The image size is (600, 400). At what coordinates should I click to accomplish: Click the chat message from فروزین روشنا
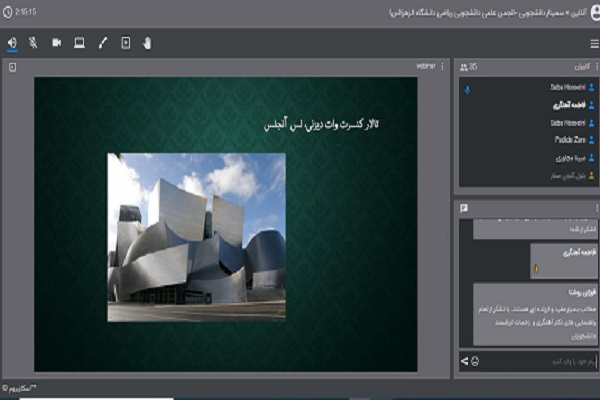[x=535, y=314]
